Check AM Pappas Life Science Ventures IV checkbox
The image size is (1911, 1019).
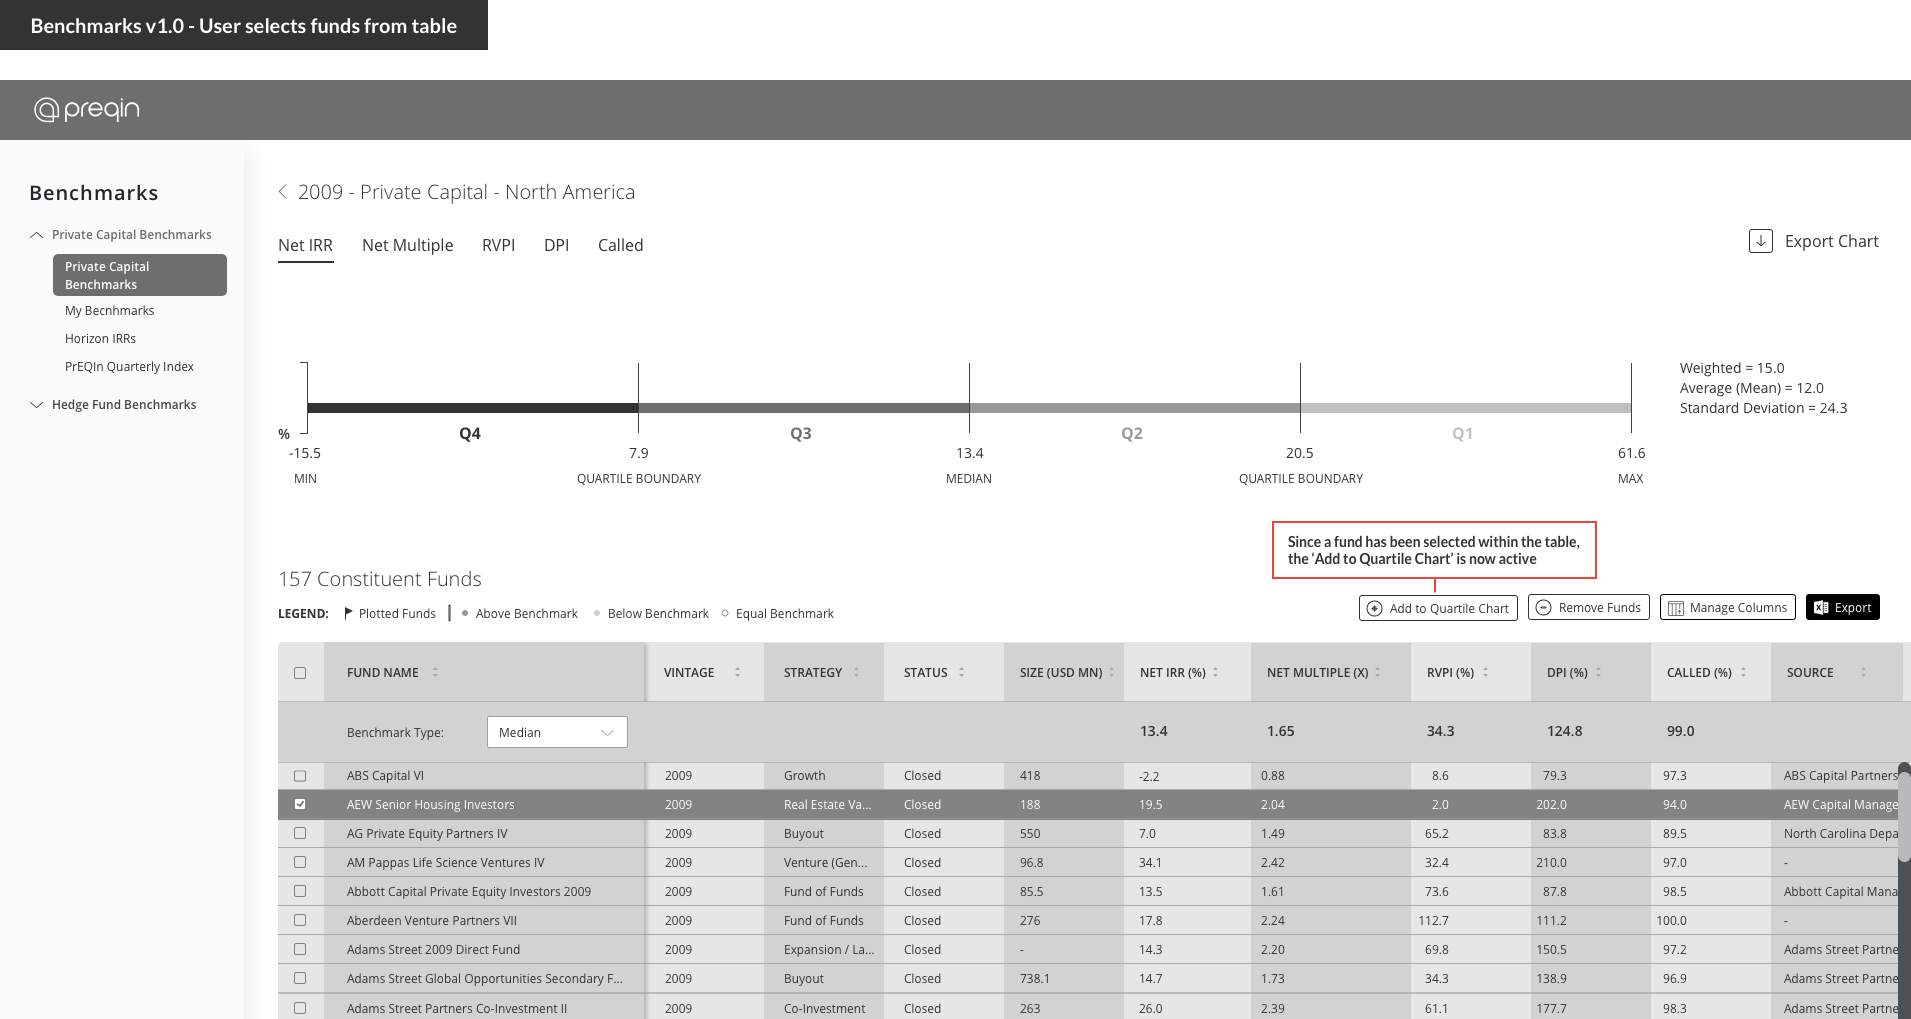tap(300, 862)
